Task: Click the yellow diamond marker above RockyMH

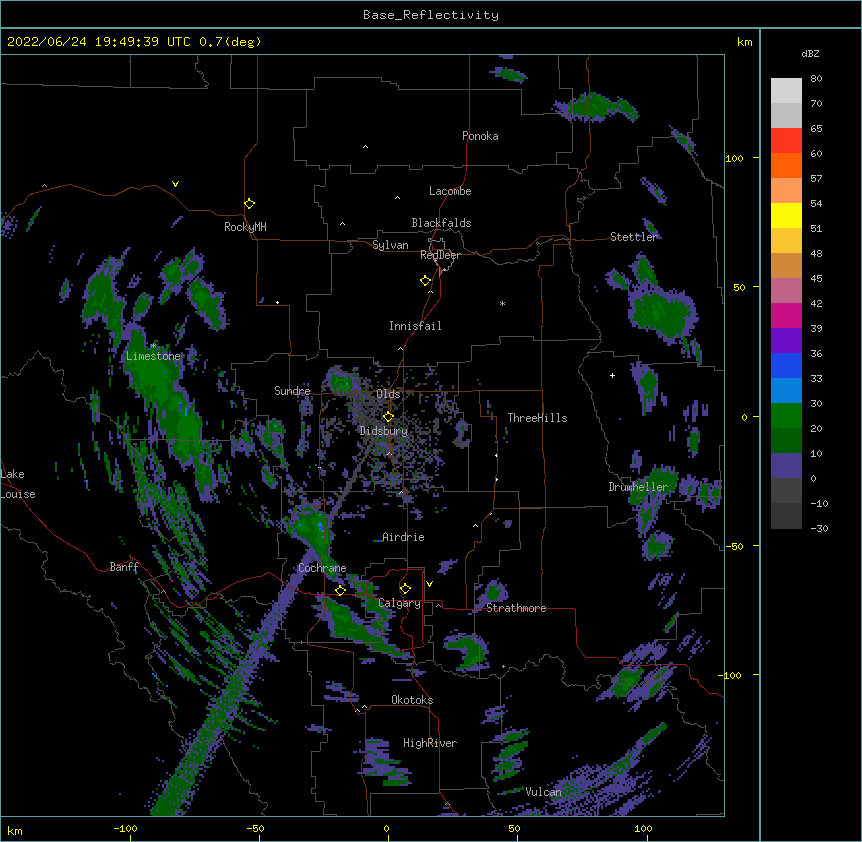Action: [x=250, y=204]
